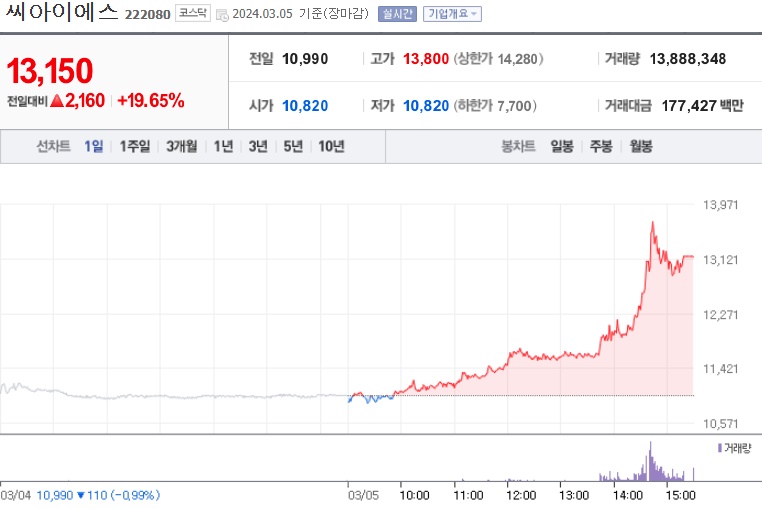Open the 월봉 monthly candle chart
The height and width of the screenshot is (509, 762).
coord(641,146)
